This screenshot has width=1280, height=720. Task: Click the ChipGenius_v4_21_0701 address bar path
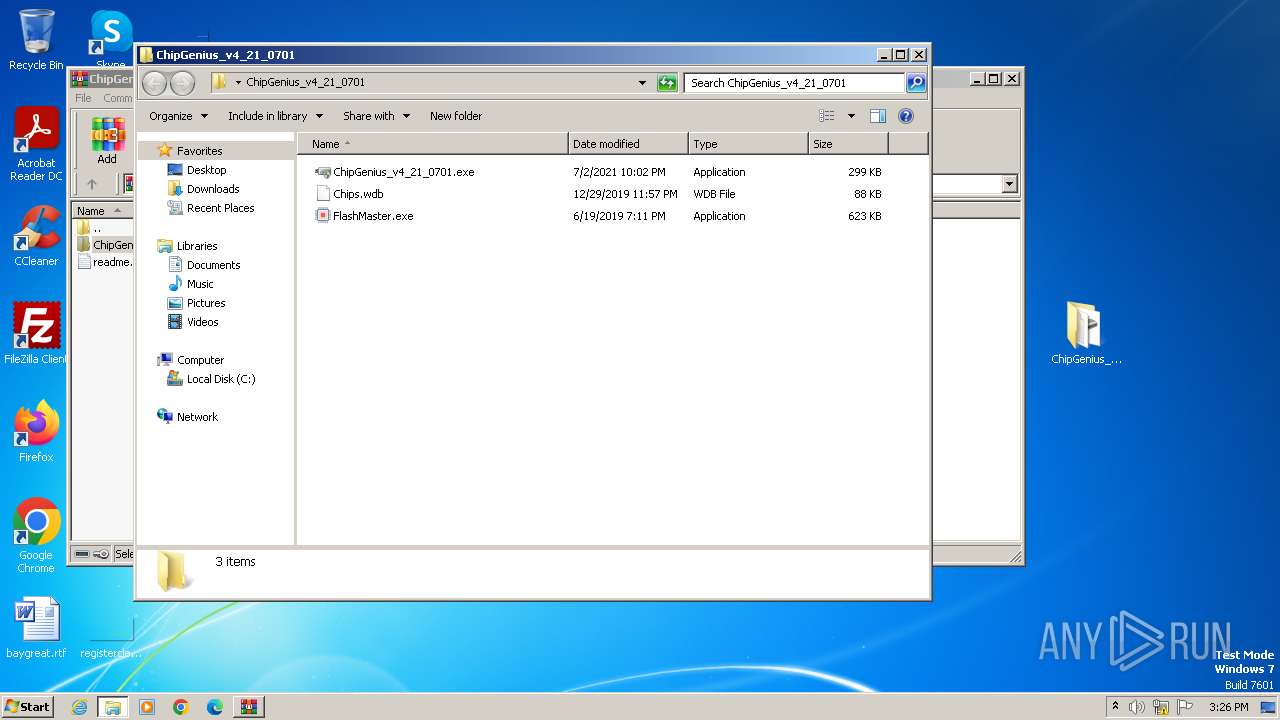coord(305,83)
